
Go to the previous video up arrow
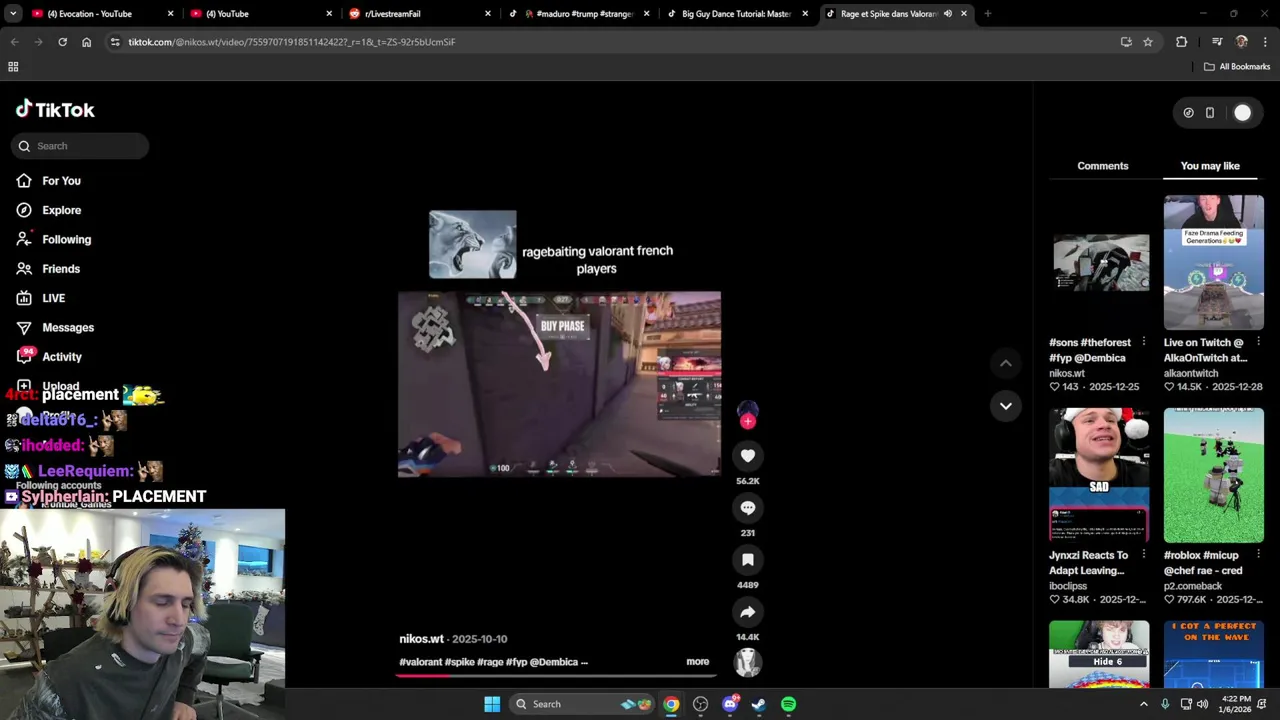[x=1005, y=363]
